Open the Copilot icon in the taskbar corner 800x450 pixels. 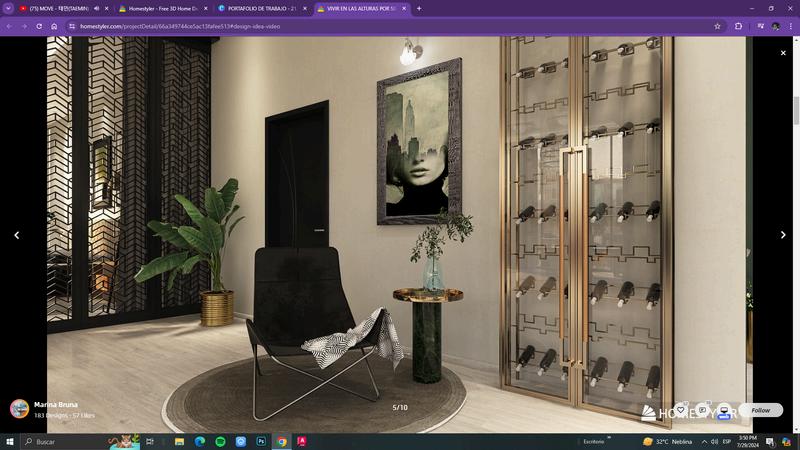click(x=787, y=442)
